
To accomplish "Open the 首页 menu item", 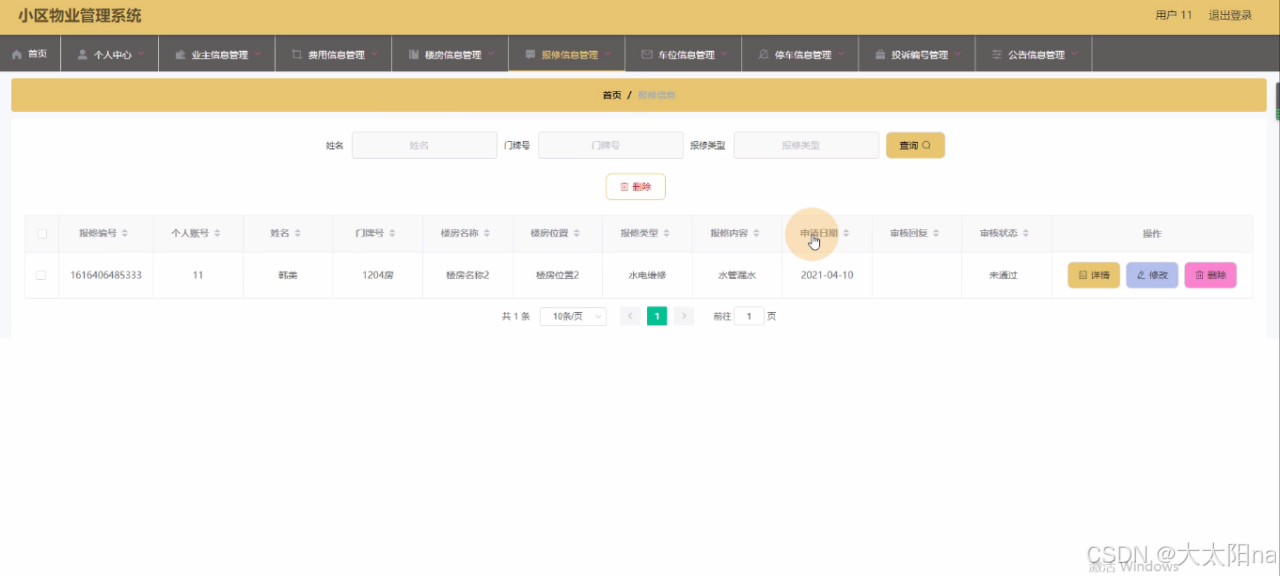I will [x=30, y=54].
